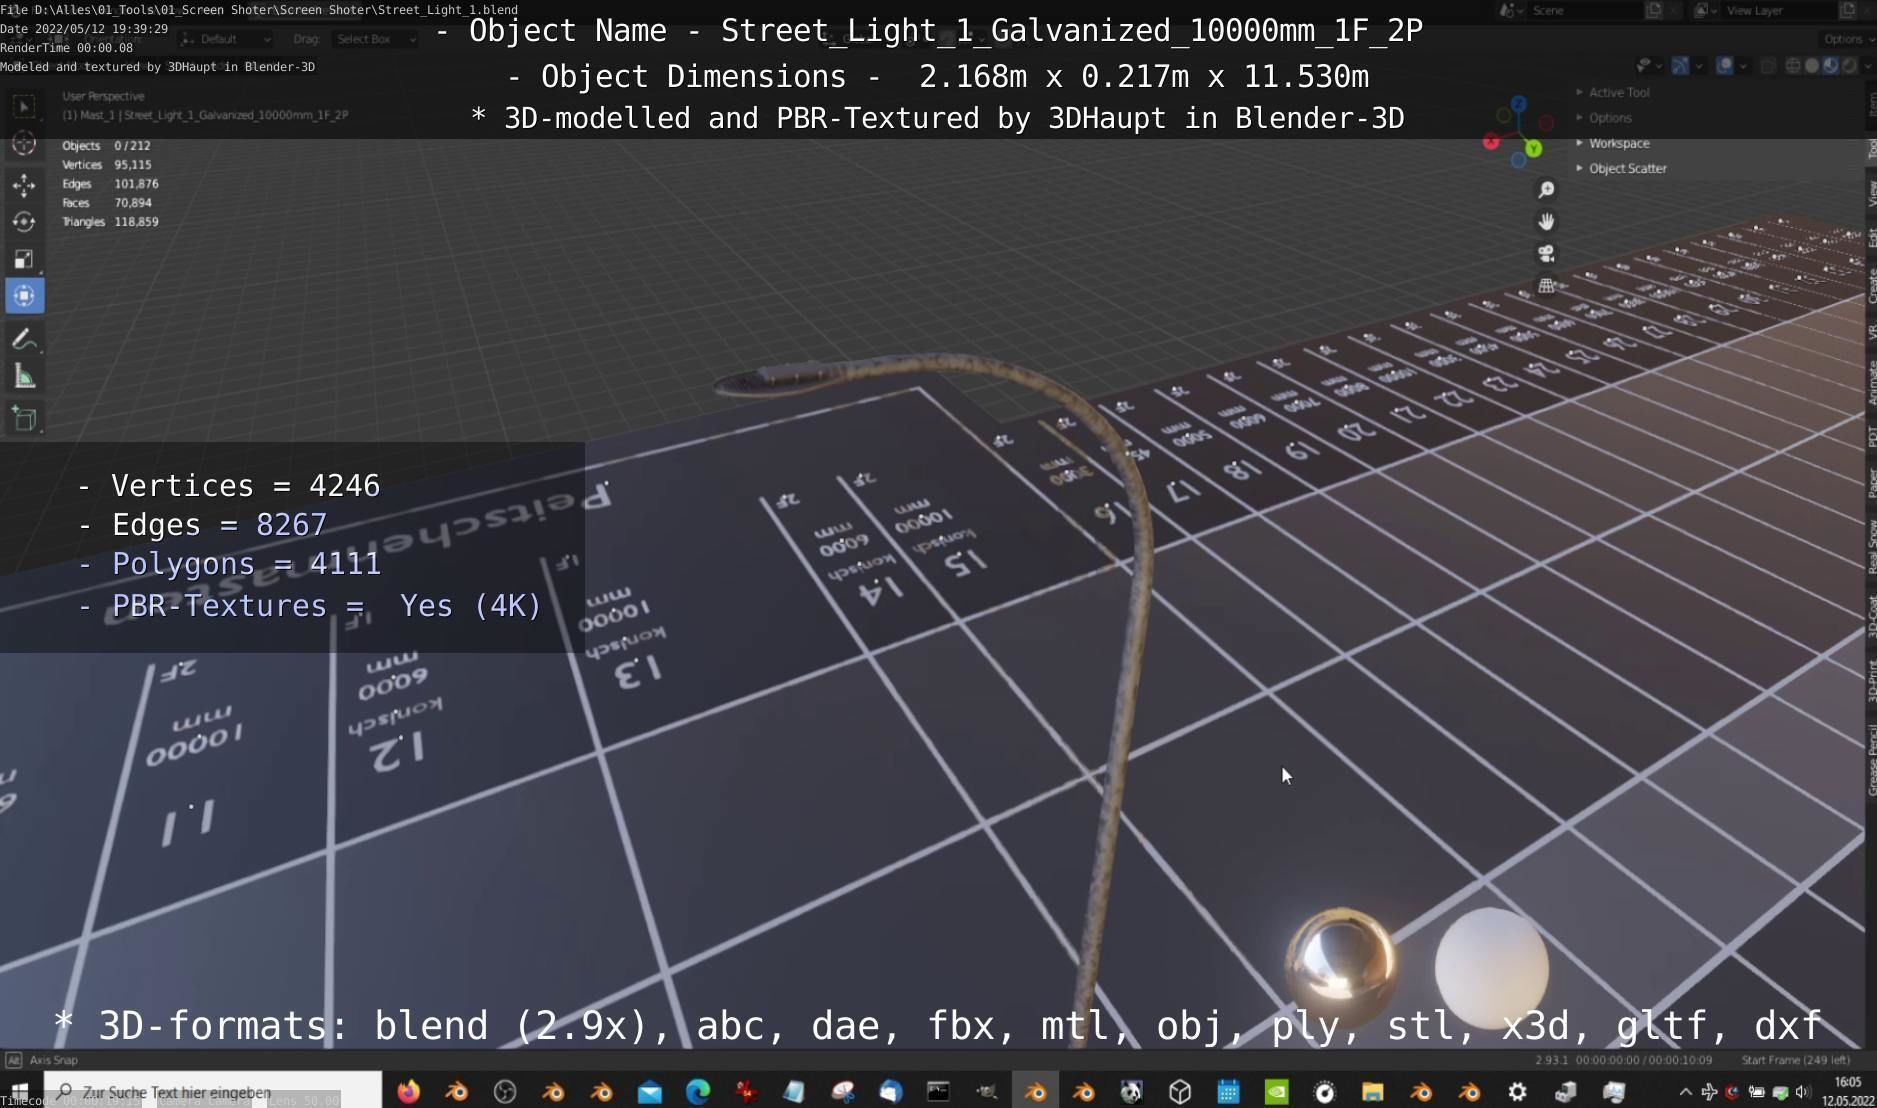Open the view layer browse dropdown icon
1877x1108 pixels.
(x=1704, y=10)
